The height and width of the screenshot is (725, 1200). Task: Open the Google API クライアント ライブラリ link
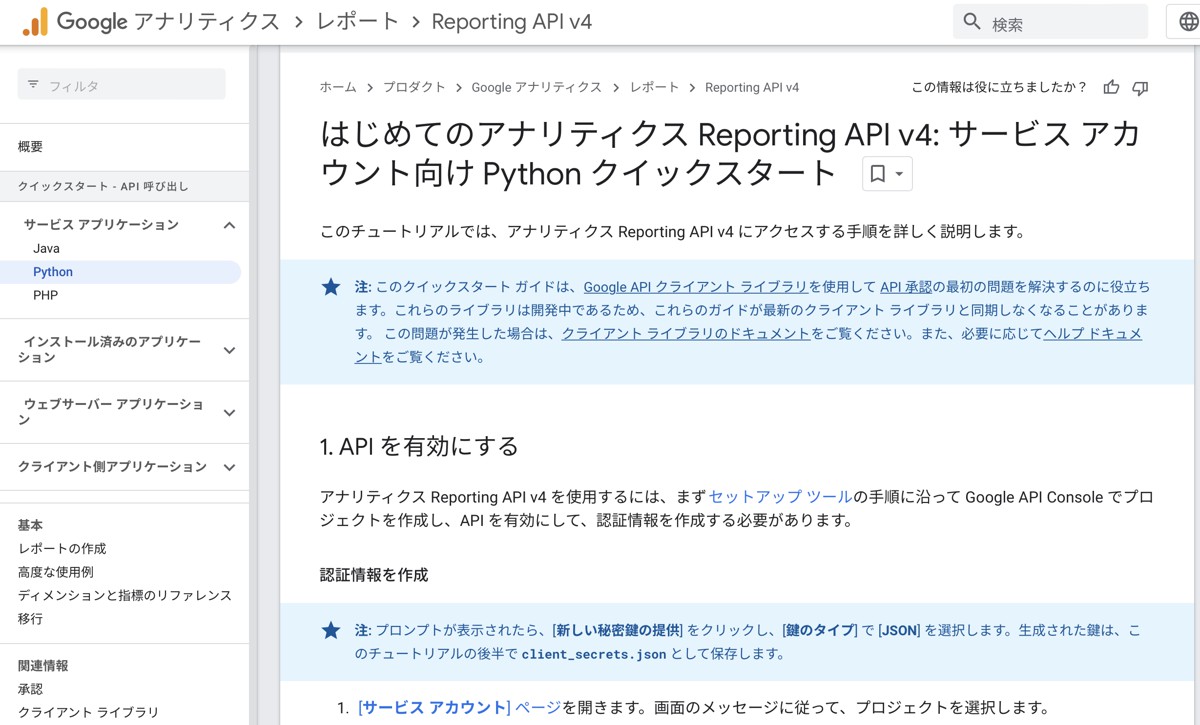coord(693,286)
